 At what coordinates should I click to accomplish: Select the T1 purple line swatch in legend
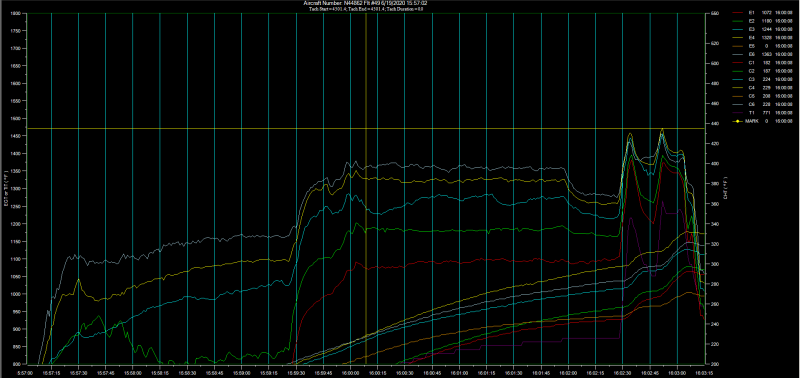(738, 113)
